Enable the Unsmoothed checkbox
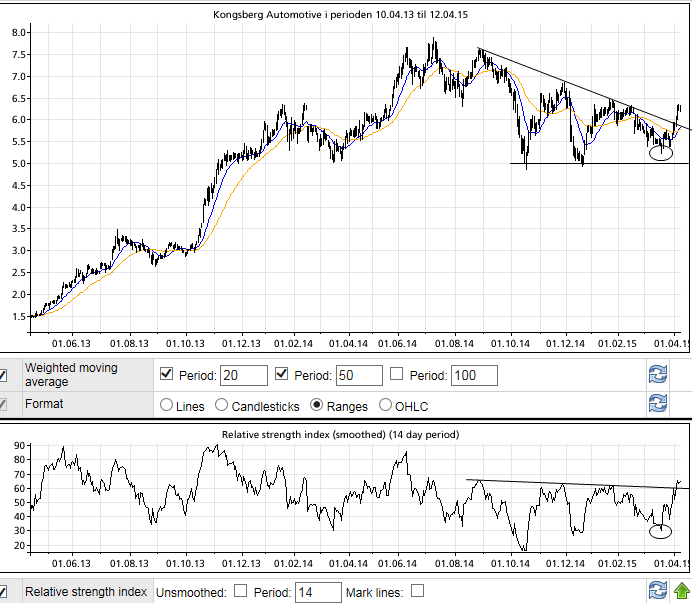The height and width of the screenshot is (603, 692). click(241, 592)
